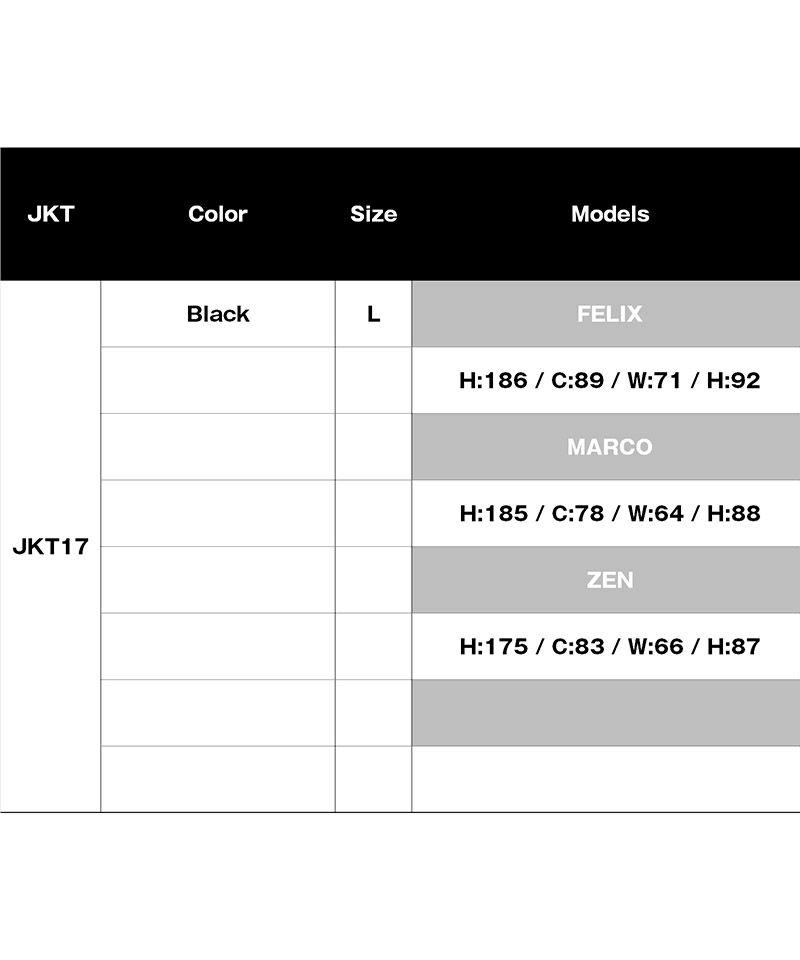Select the measurements row starting H:186
The image size is (800, 960).
coord(610,380)
